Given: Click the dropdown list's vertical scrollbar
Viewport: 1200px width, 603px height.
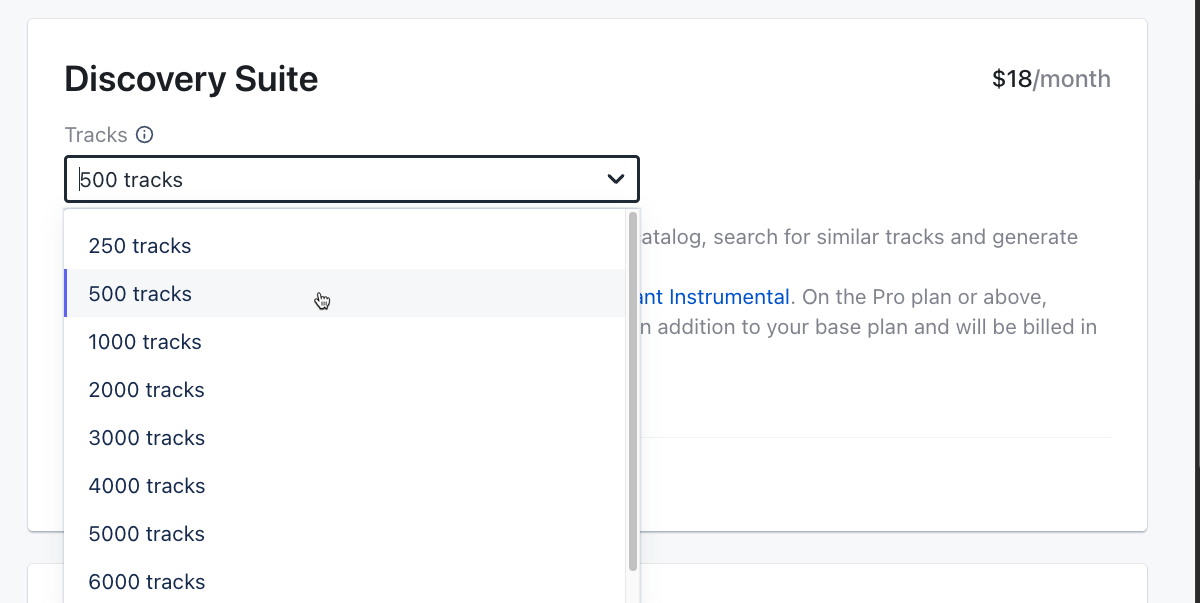Looking at the screenshot, I should [633, 390].
